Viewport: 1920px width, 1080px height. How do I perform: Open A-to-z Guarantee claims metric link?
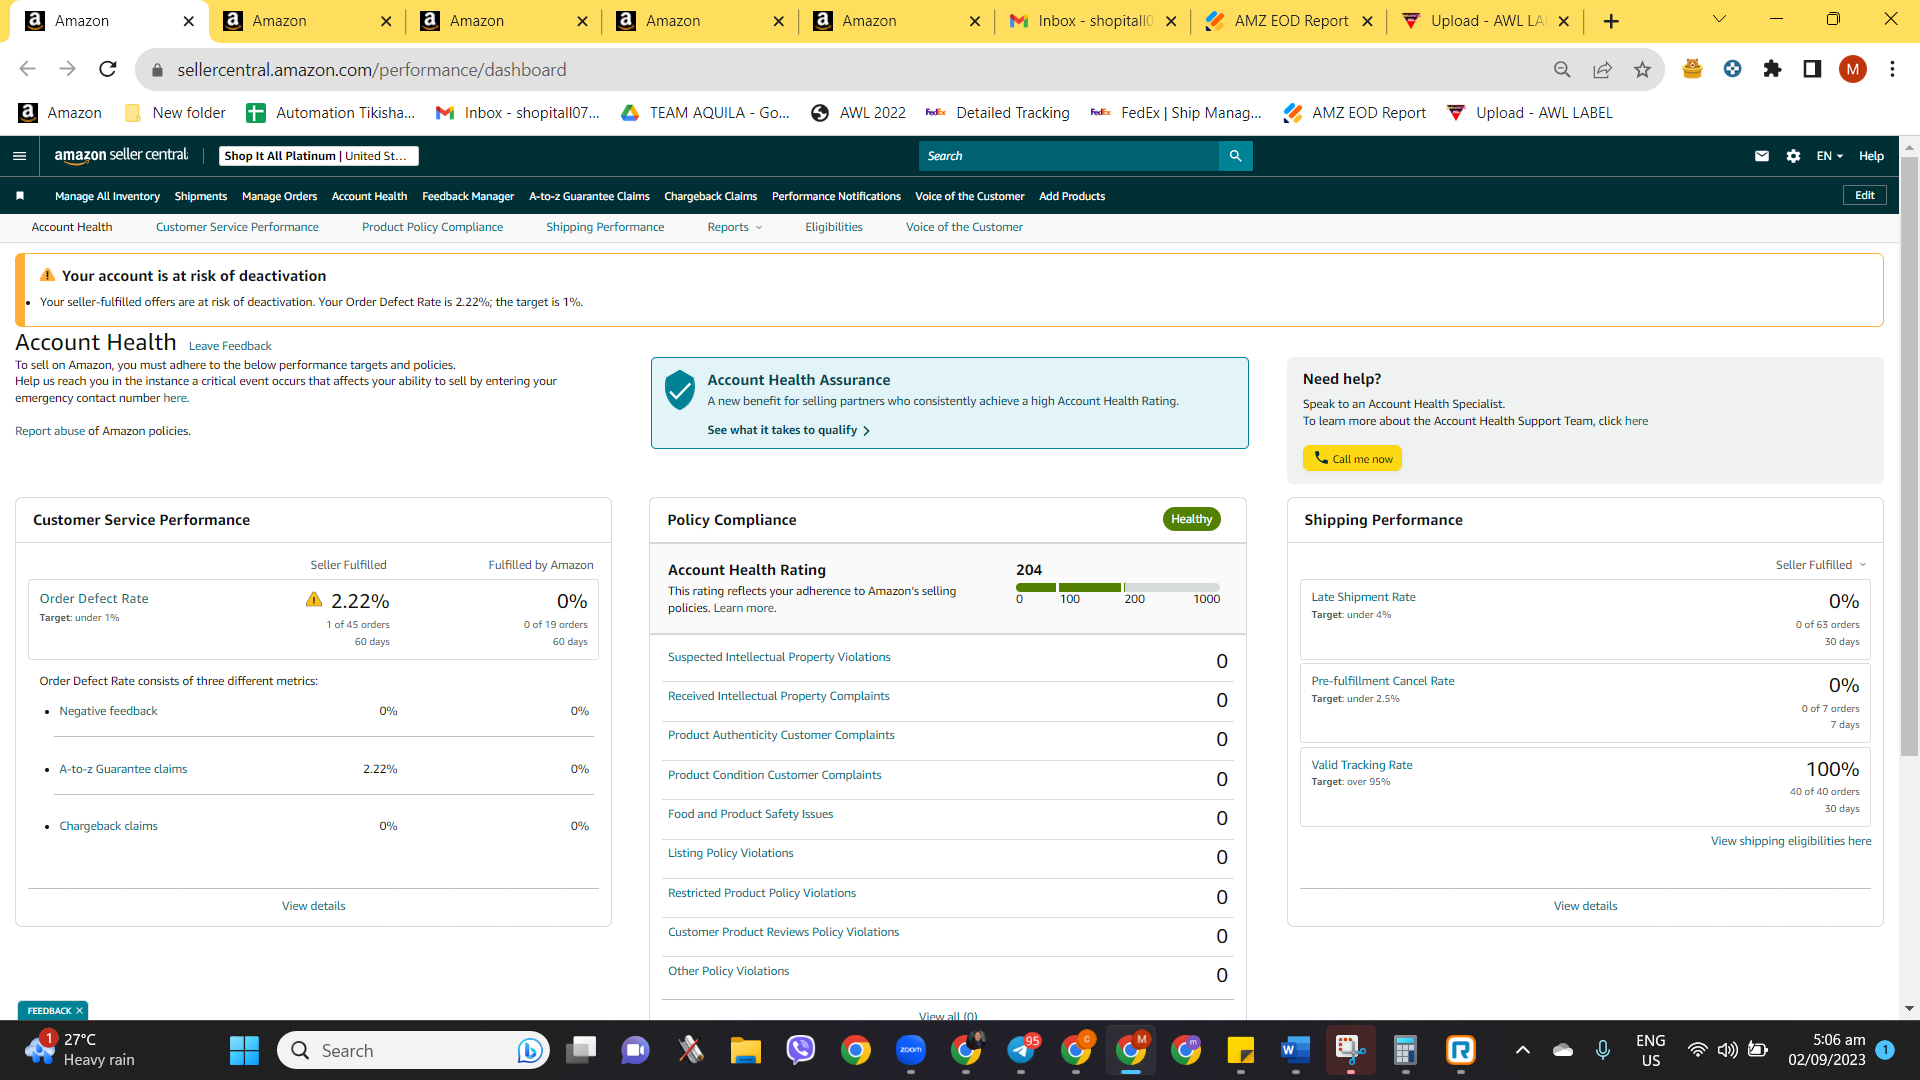pos(123,769)
